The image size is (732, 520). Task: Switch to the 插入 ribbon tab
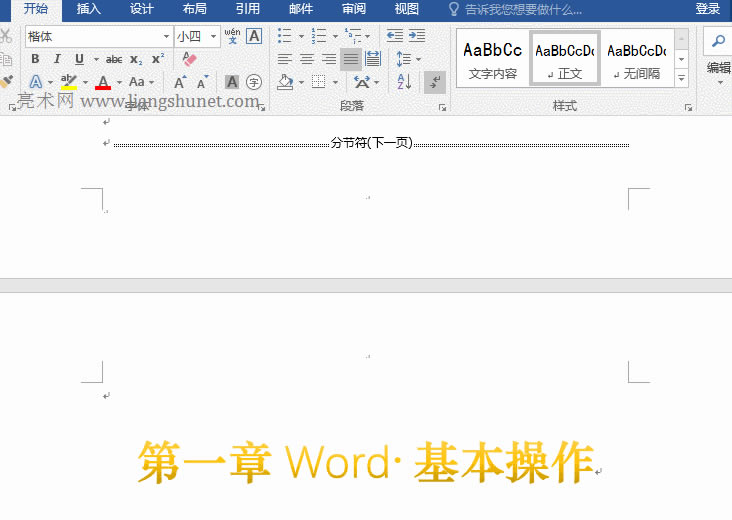[89, 9]
